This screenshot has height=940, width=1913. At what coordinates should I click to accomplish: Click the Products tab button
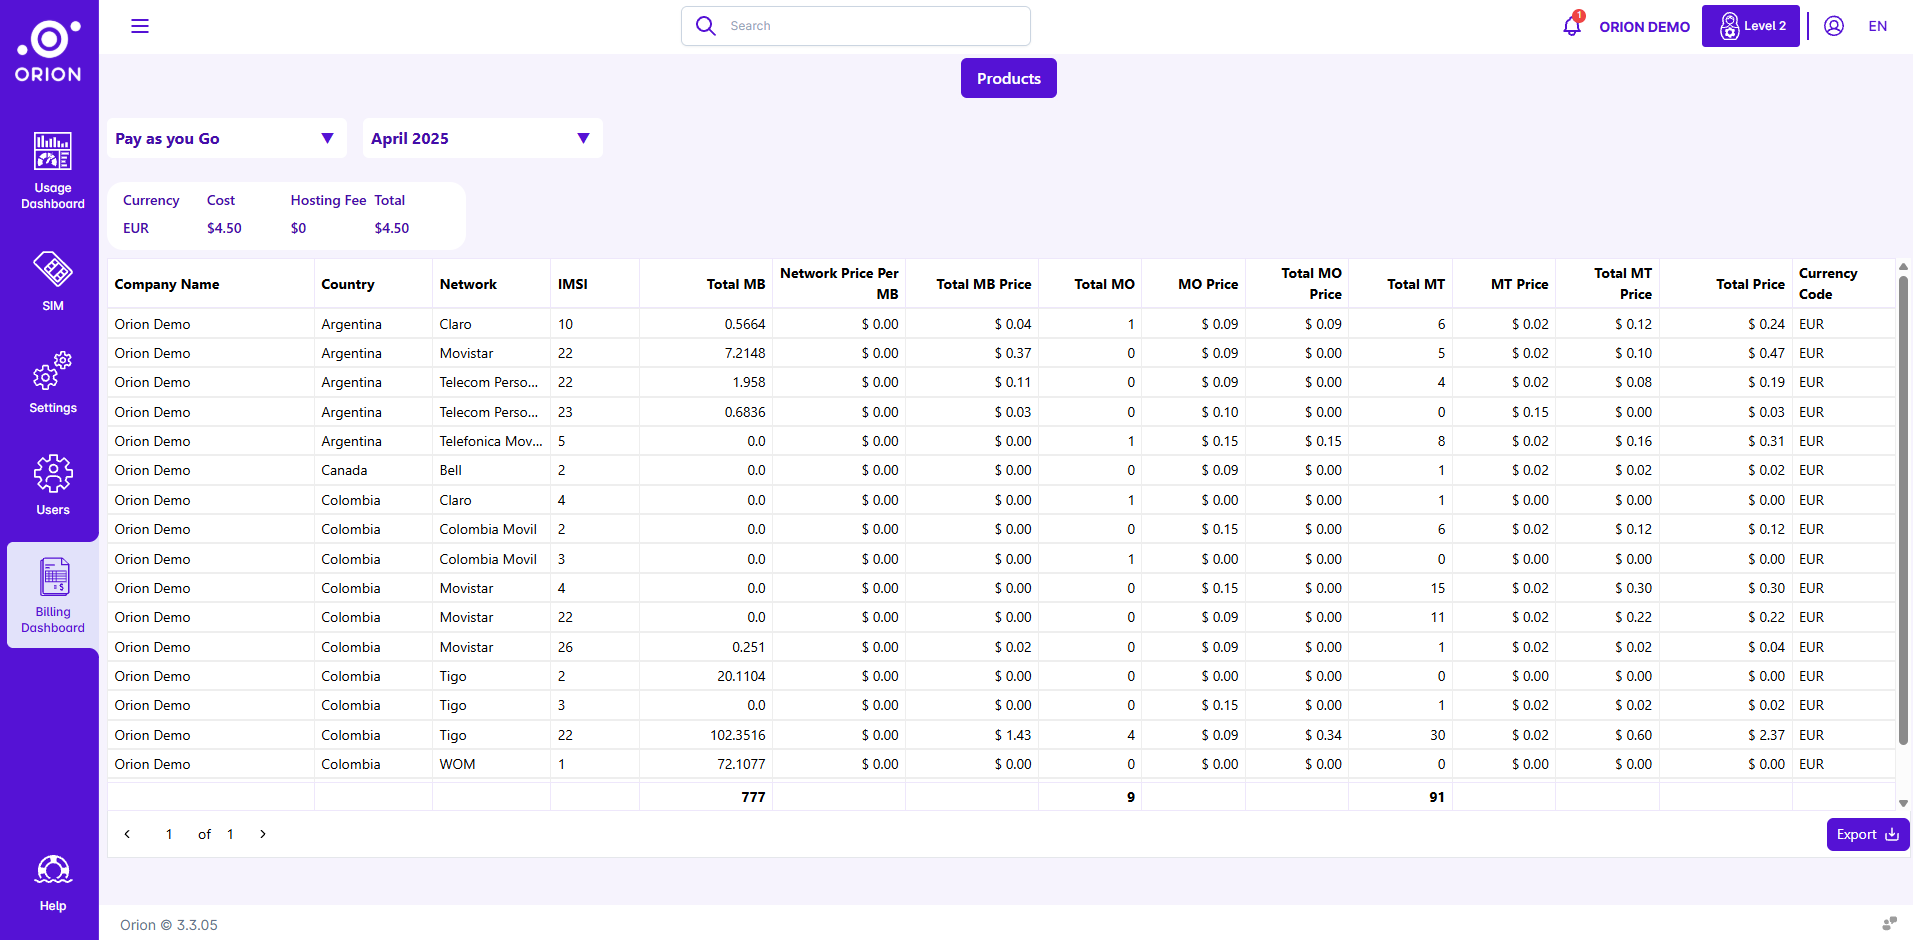pos(1008,78)
